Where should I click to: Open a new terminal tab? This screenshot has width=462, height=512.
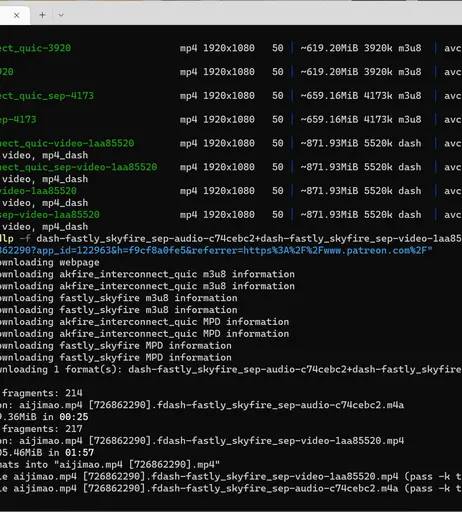42,15
